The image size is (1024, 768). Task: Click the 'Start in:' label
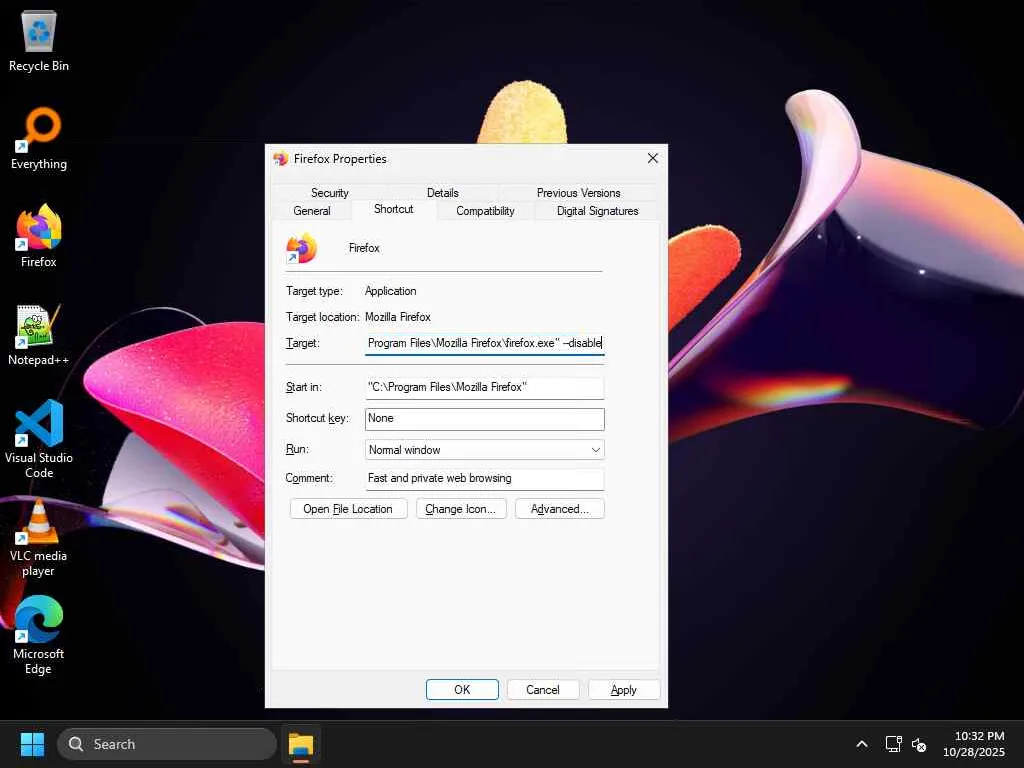point(304,387)
